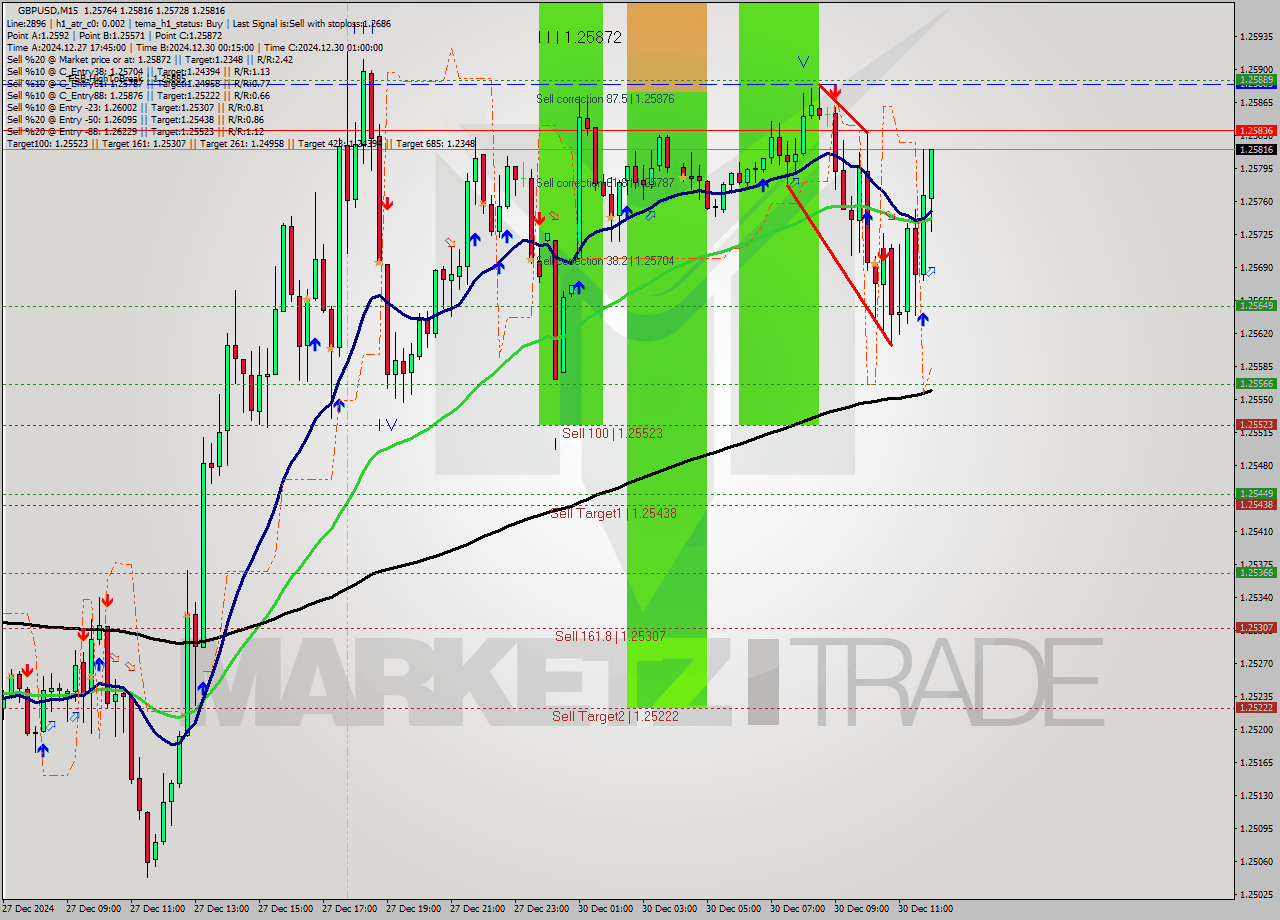
Task: Click the black 1.25816 current price tag
Action: [1256, 149]
